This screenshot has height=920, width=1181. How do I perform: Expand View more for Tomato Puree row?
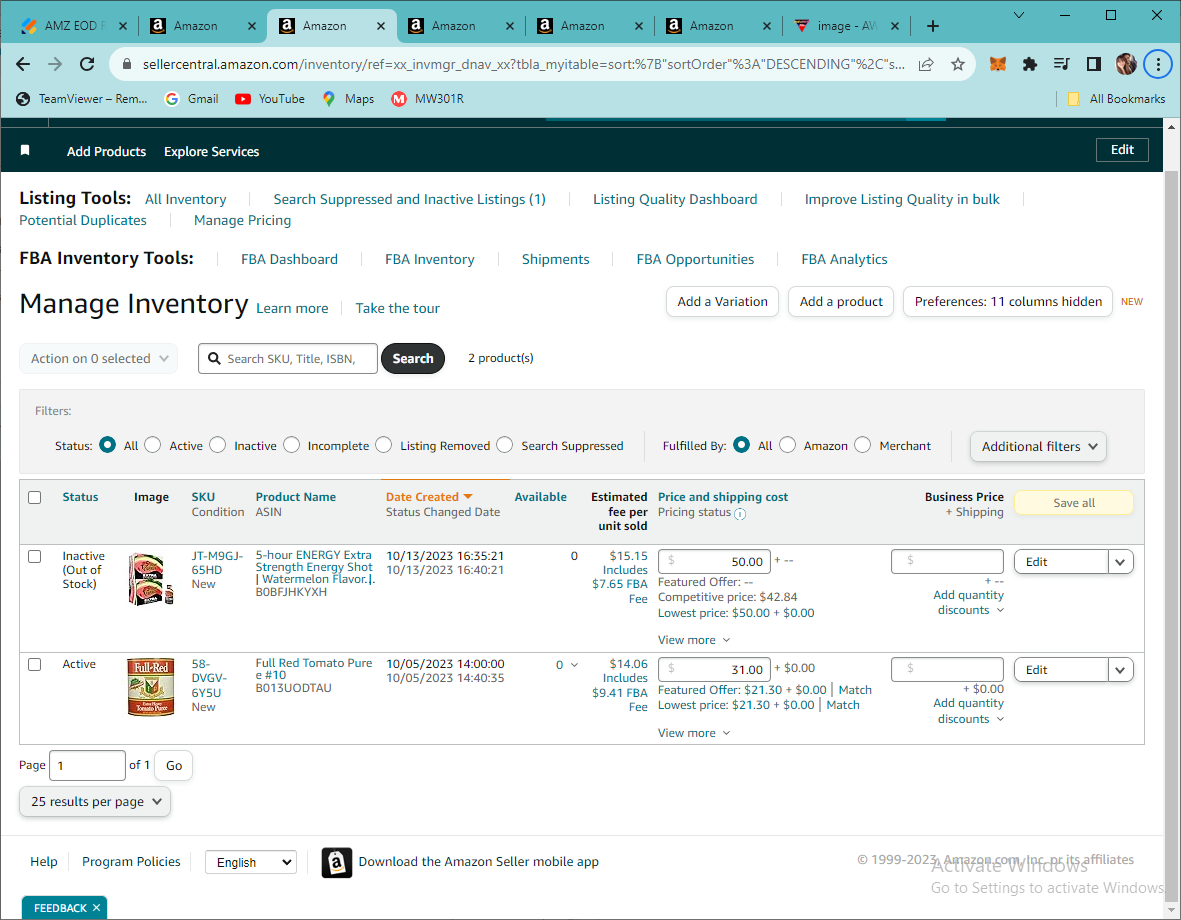click(694, 733)
